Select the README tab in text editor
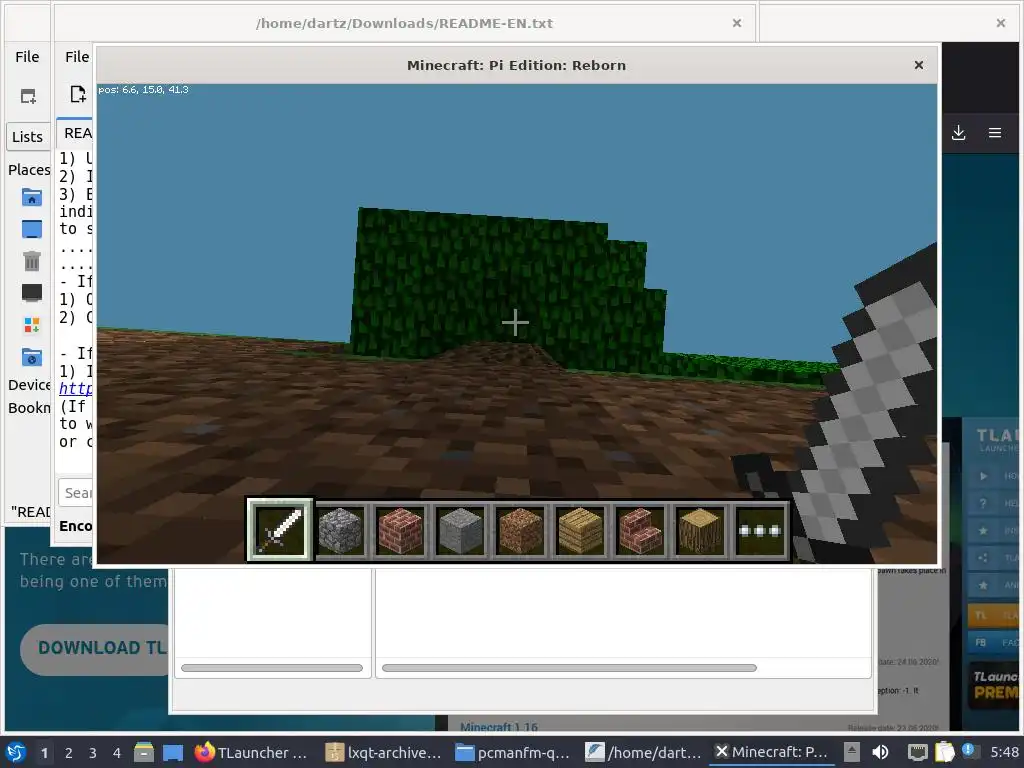 click(74, 133)
